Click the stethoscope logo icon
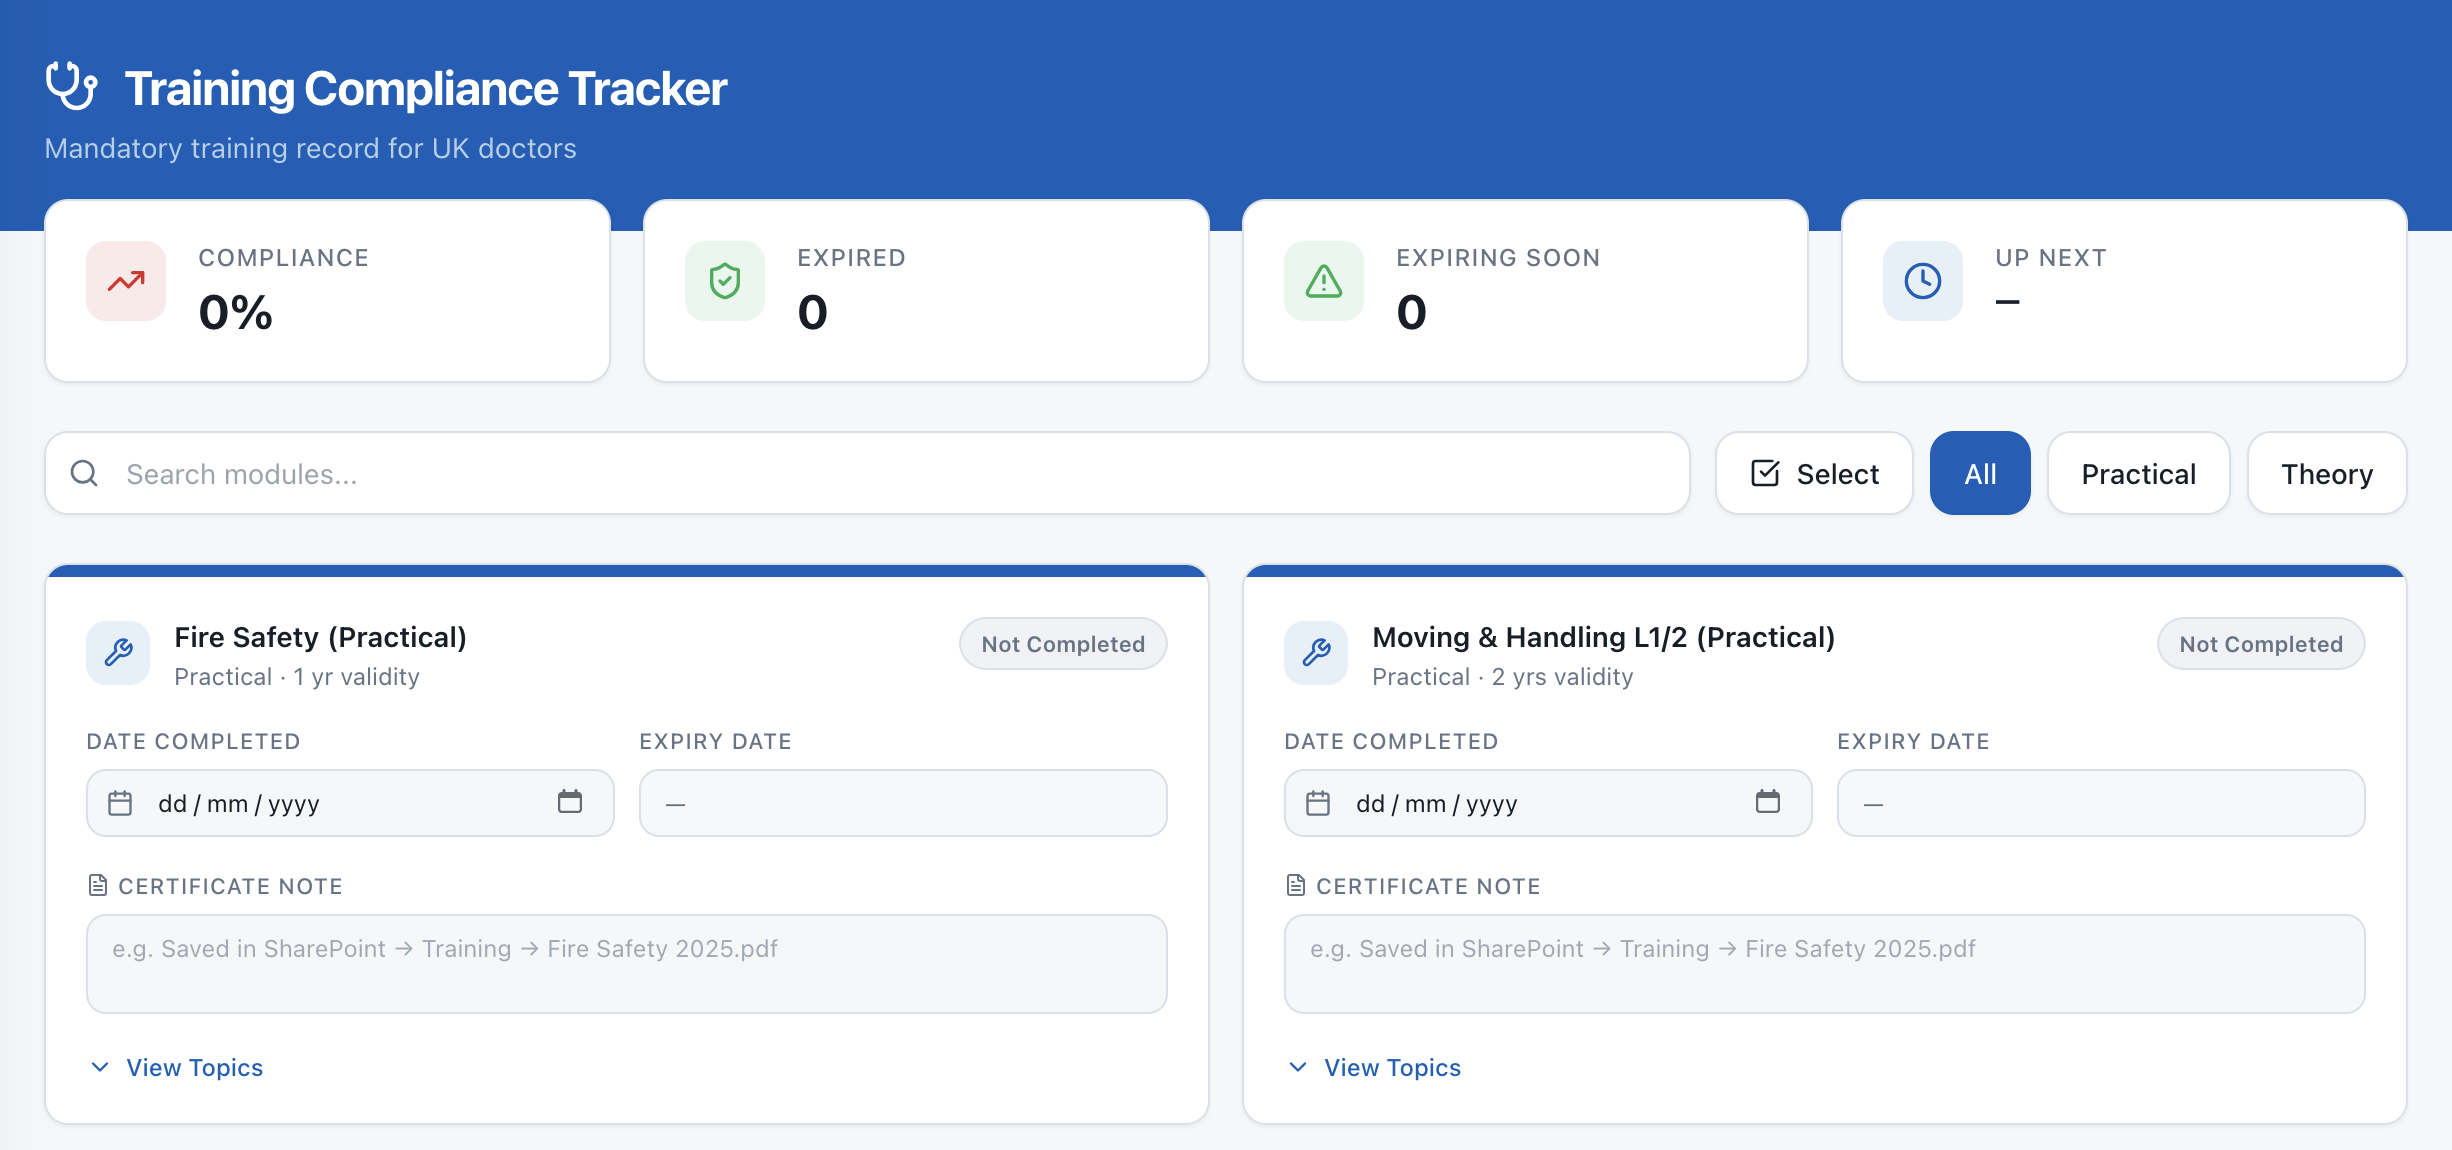Screen dimensions: 2452x1150 coord(71,87)
